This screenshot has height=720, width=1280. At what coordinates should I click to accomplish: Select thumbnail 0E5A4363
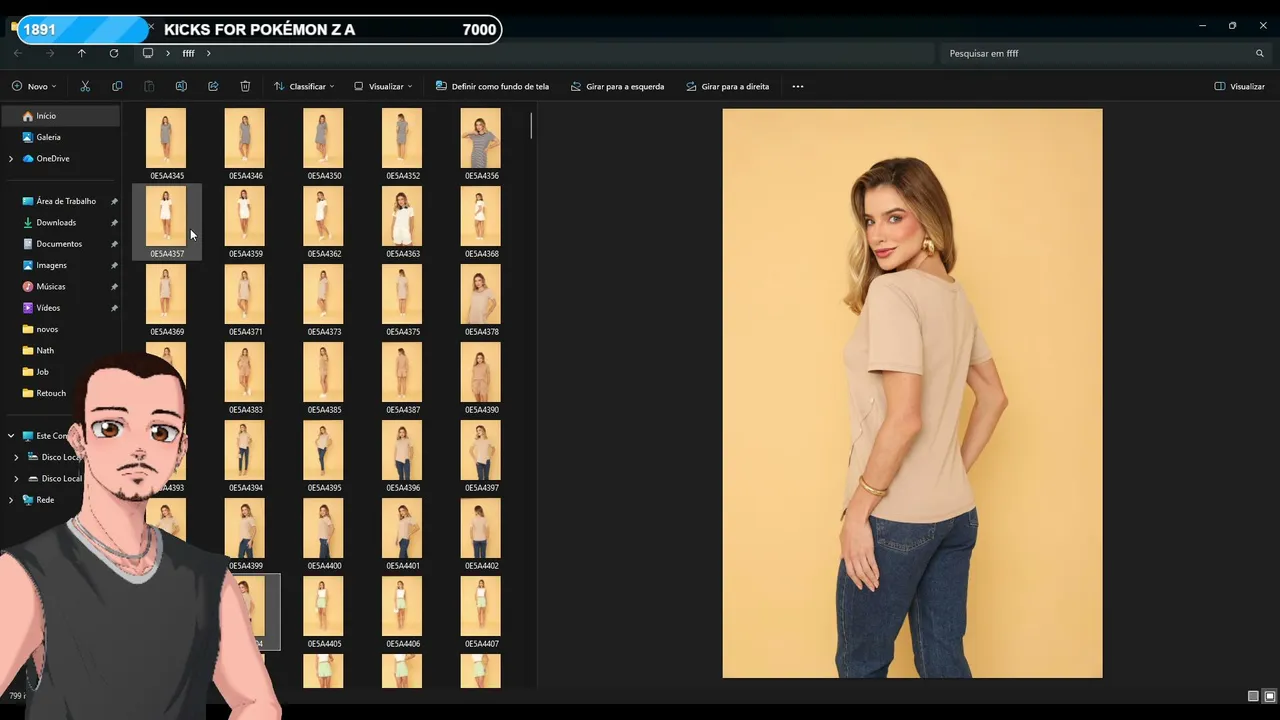pyautogui.click(x=402, y=216)
